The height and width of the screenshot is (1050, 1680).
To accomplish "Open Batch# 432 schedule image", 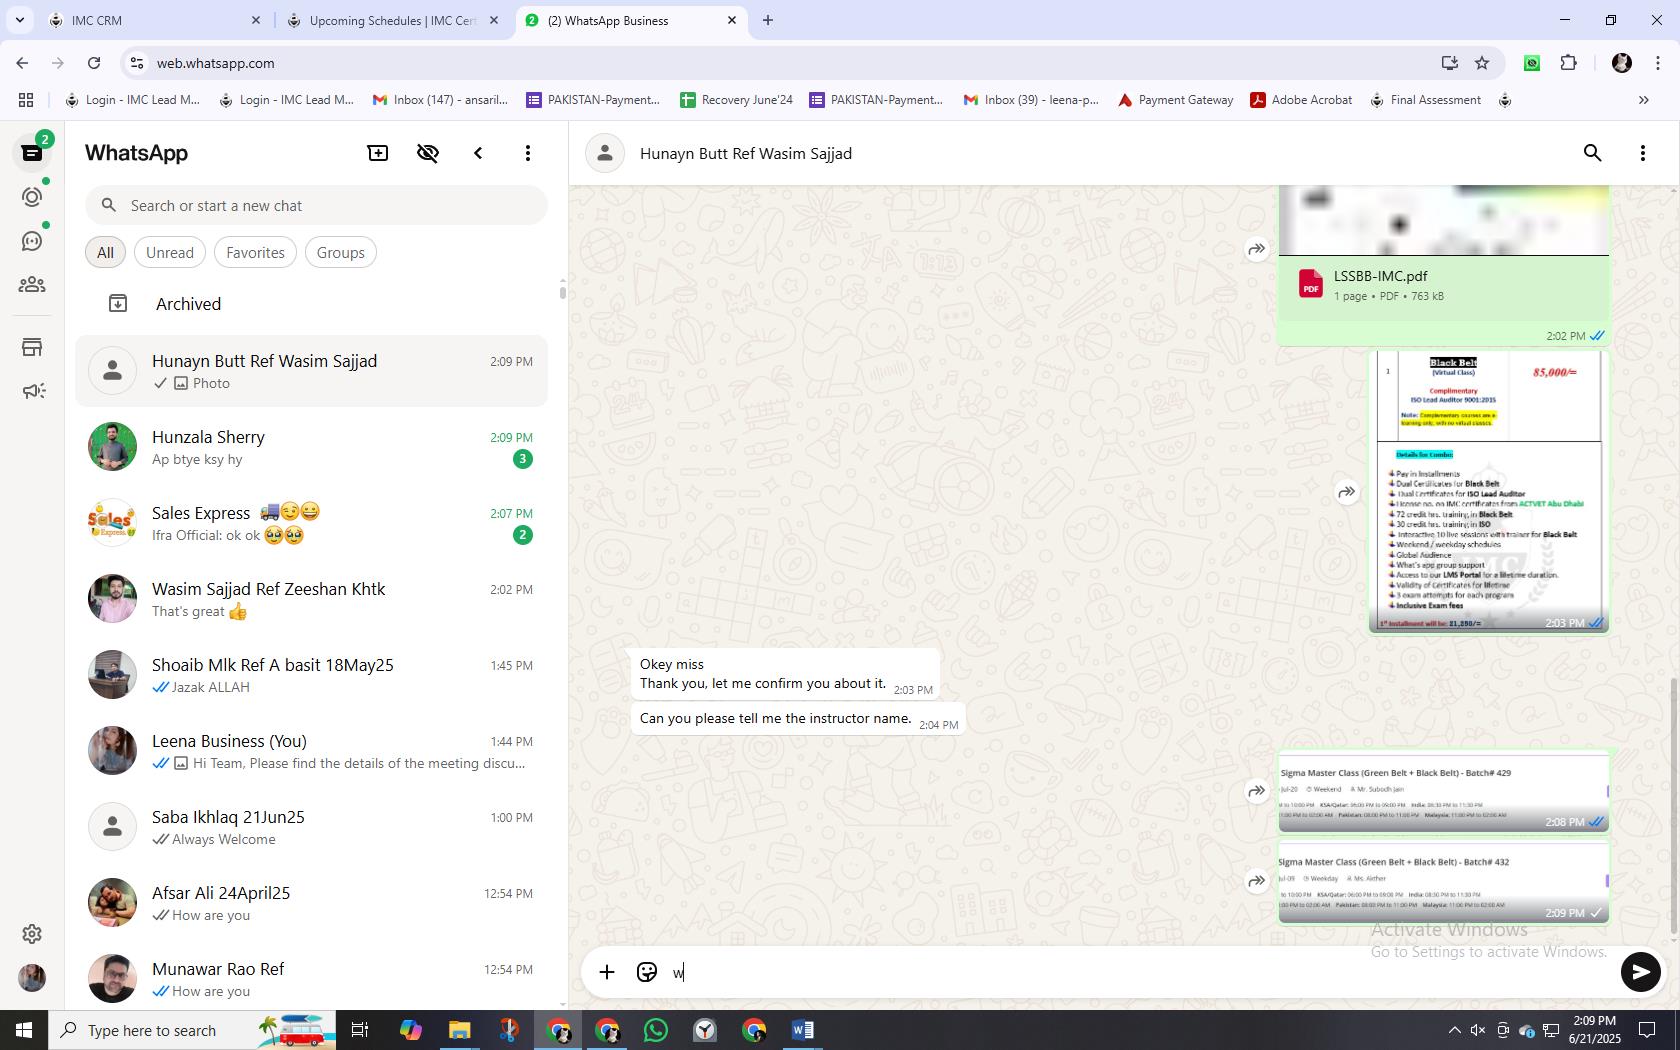I will tap(1444, 882).
